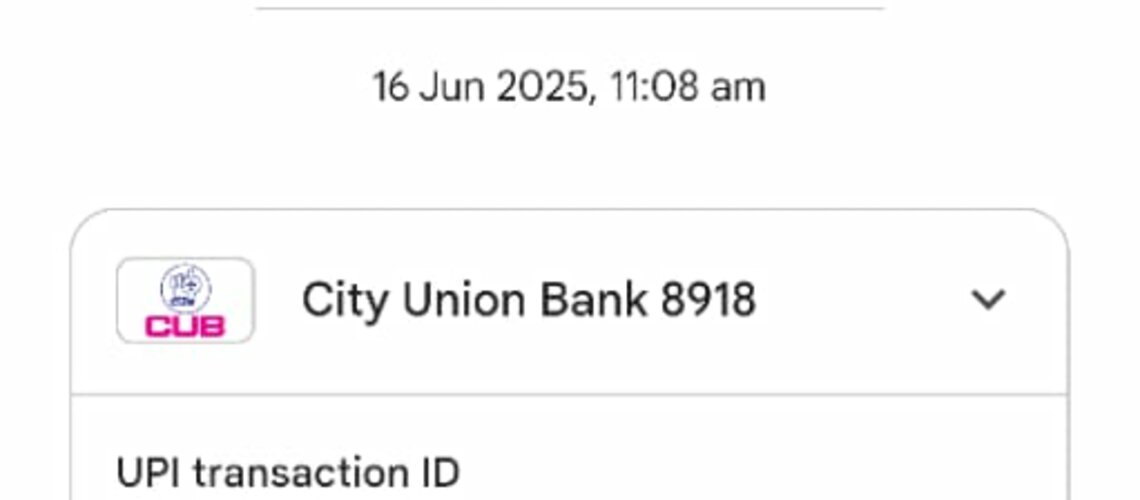
Task: Click the horizontal divider above the date
Action: (x=570, y=9)
